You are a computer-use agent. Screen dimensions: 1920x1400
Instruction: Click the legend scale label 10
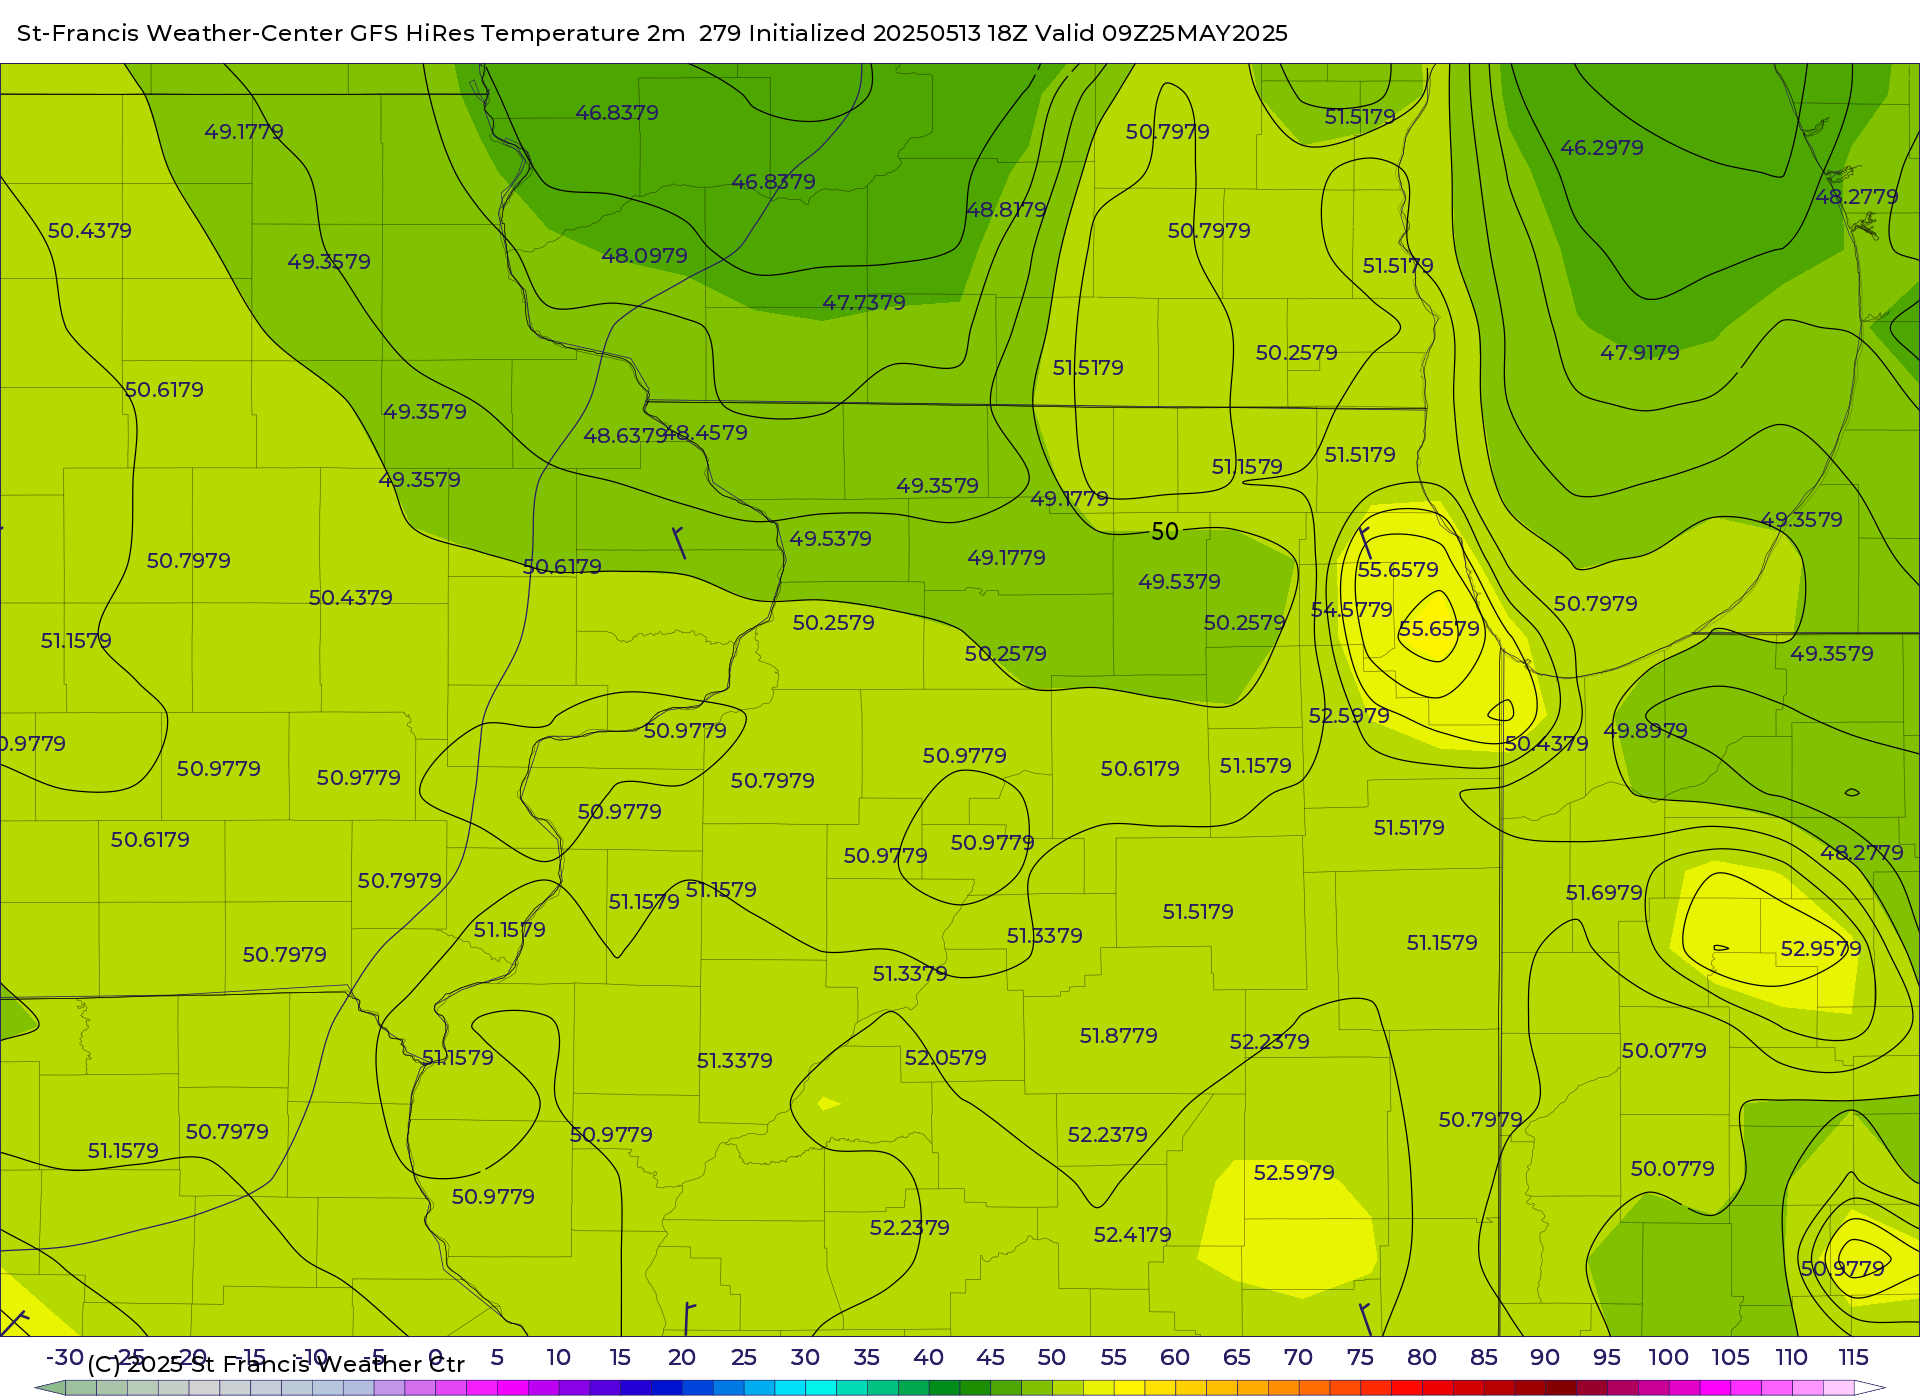click(558, 1358)
